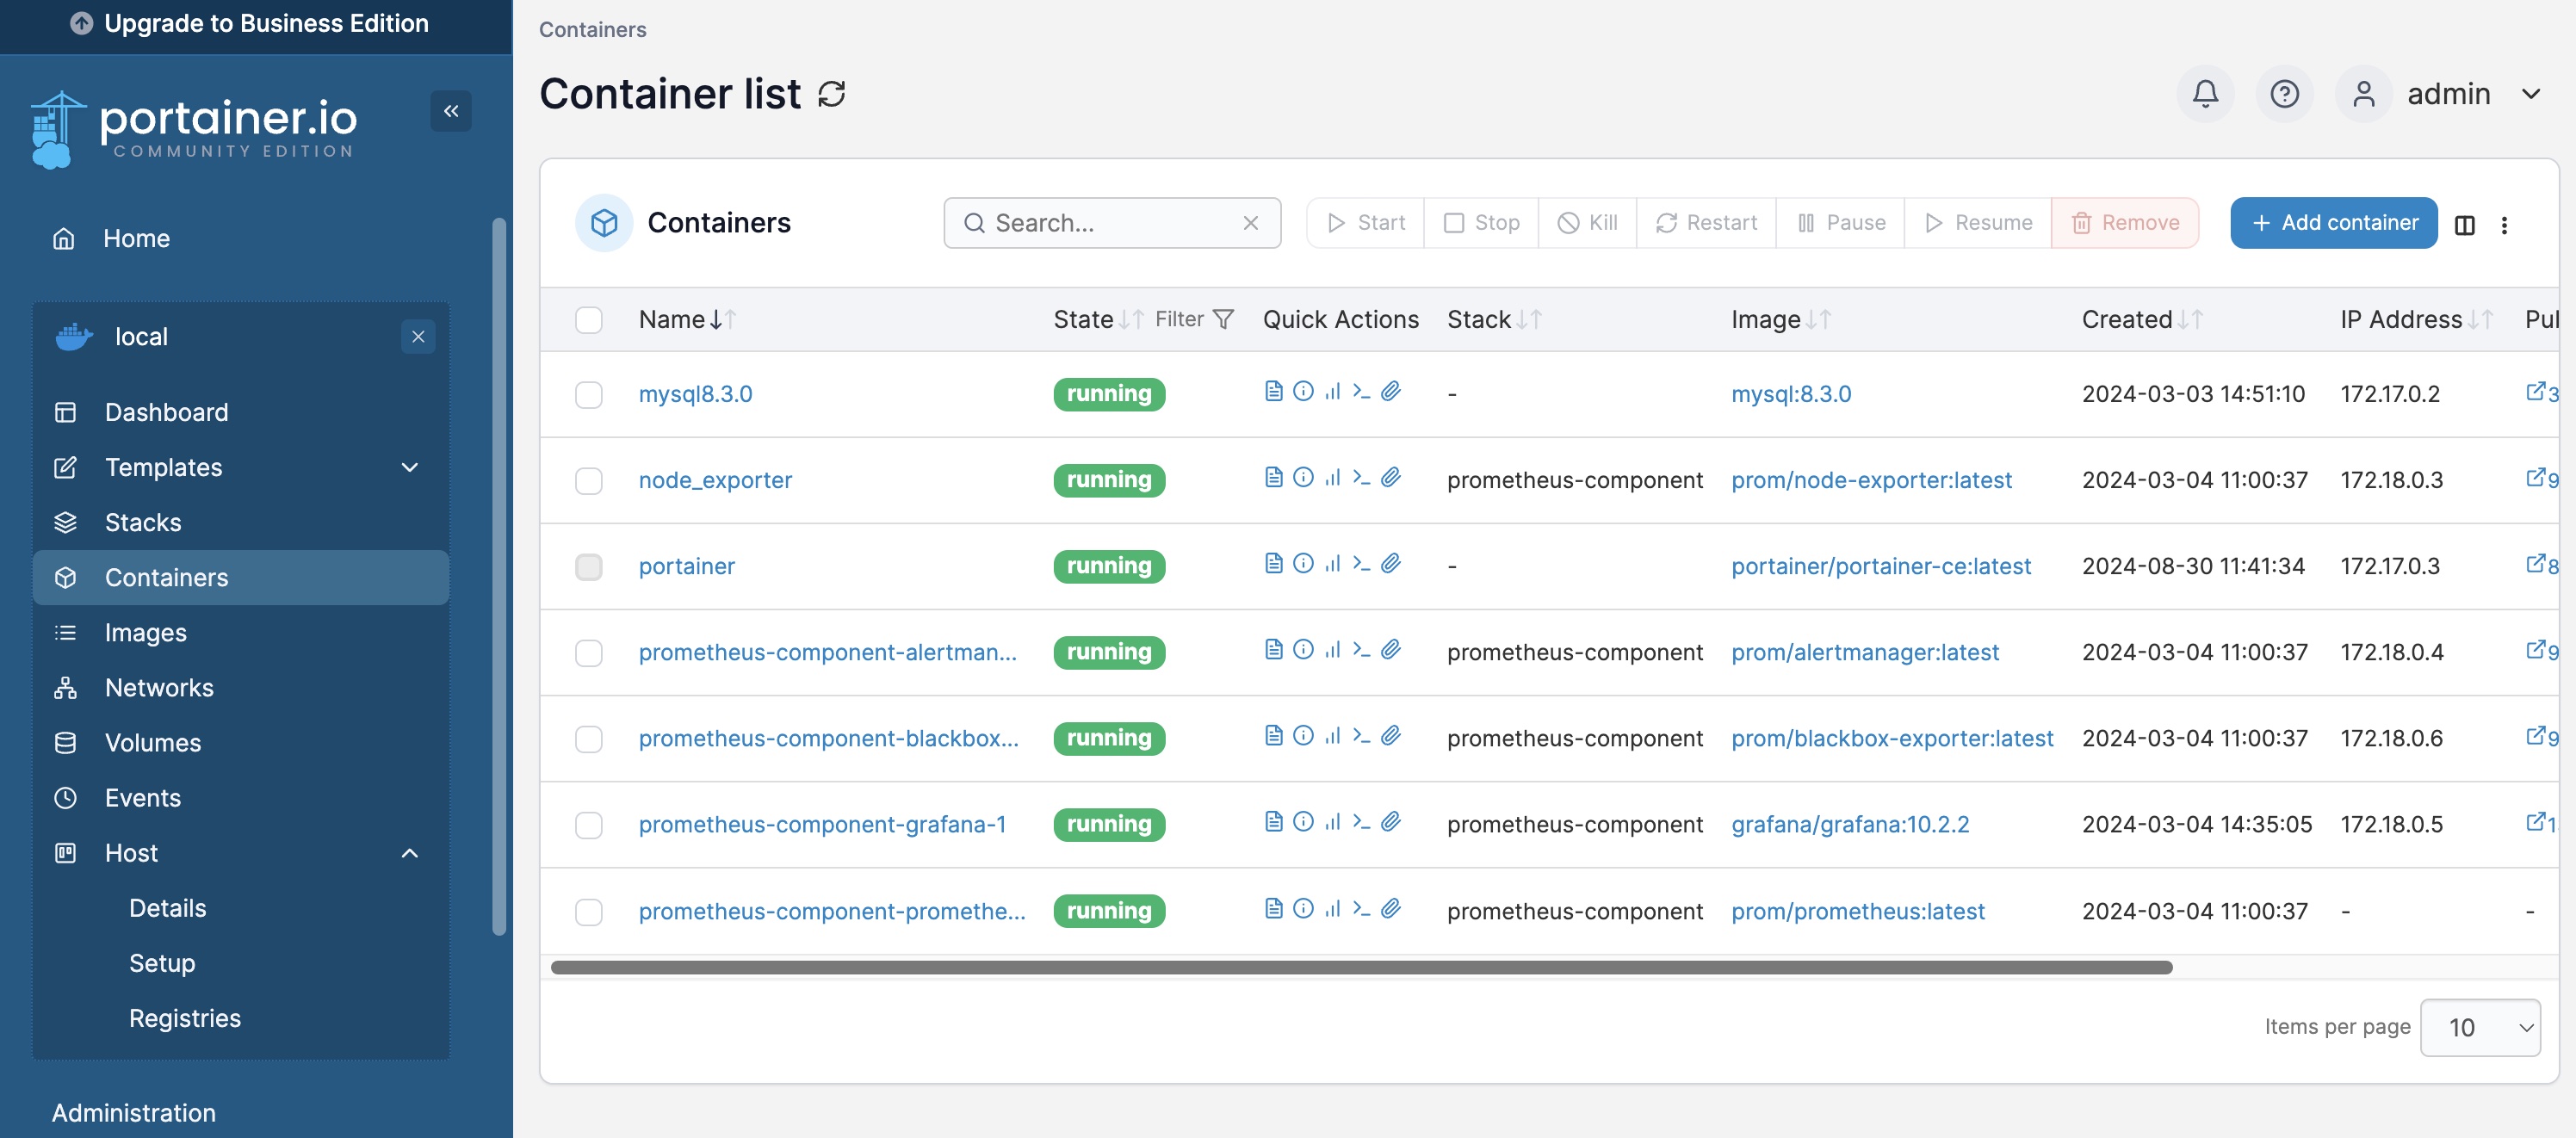
Task: Sort containers by IP Address column
Action: pyautogui.click(x=2416, y=319)
